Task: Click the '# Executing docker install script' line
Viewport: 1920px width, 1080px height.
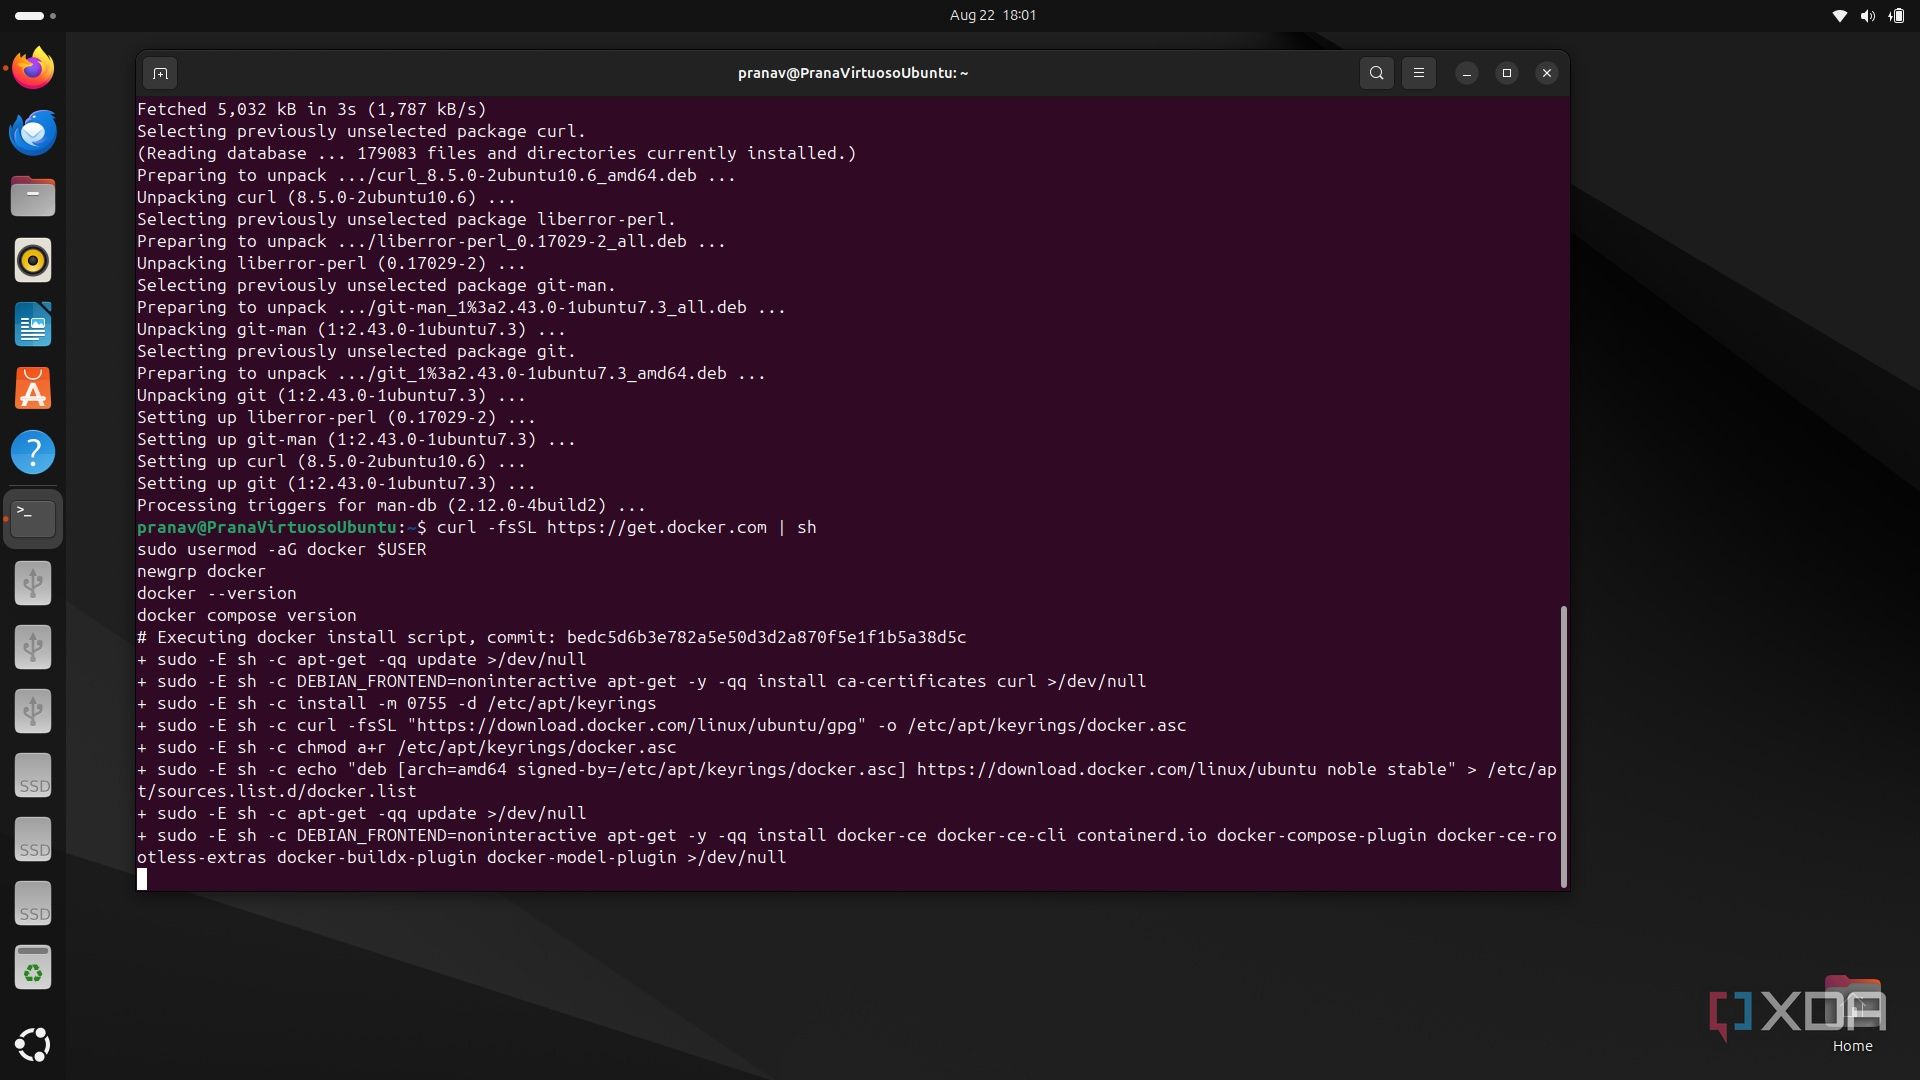Action: pos(551,637)
